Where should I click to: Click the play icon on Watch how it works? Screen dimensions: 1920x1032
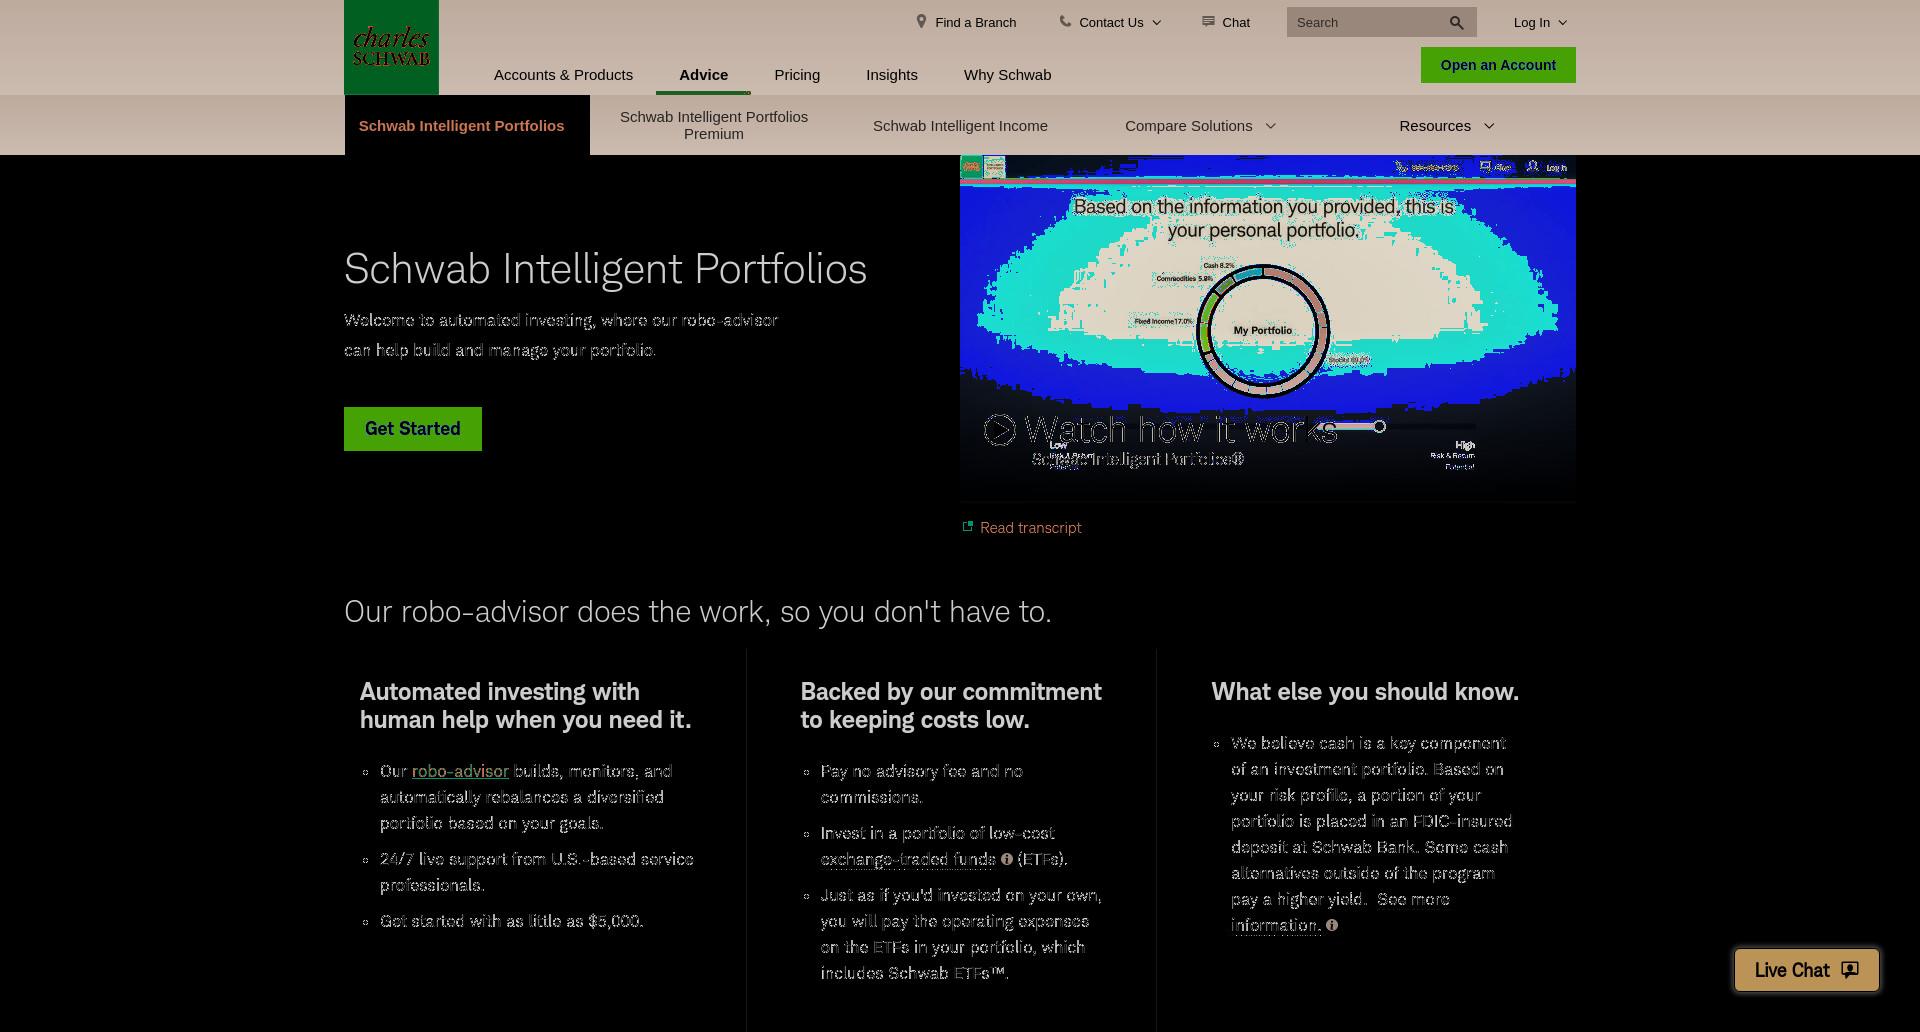[1000, 430]
